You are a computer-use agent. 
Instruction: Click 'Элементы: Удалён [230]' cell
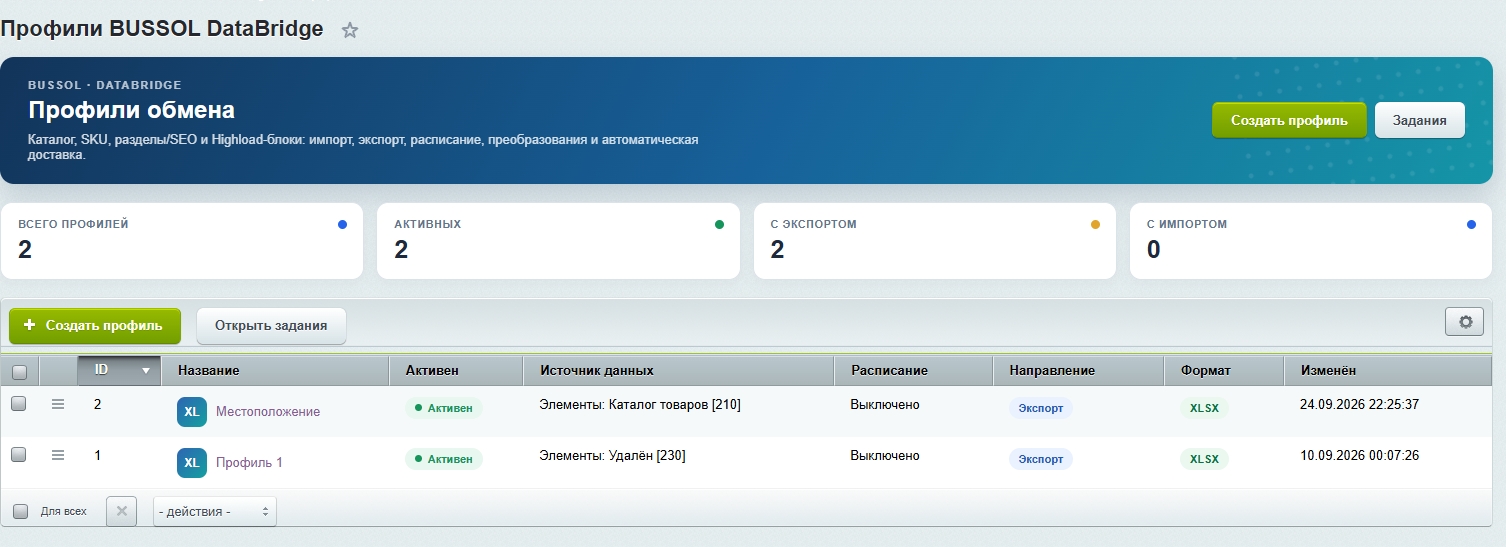(612, 455)
